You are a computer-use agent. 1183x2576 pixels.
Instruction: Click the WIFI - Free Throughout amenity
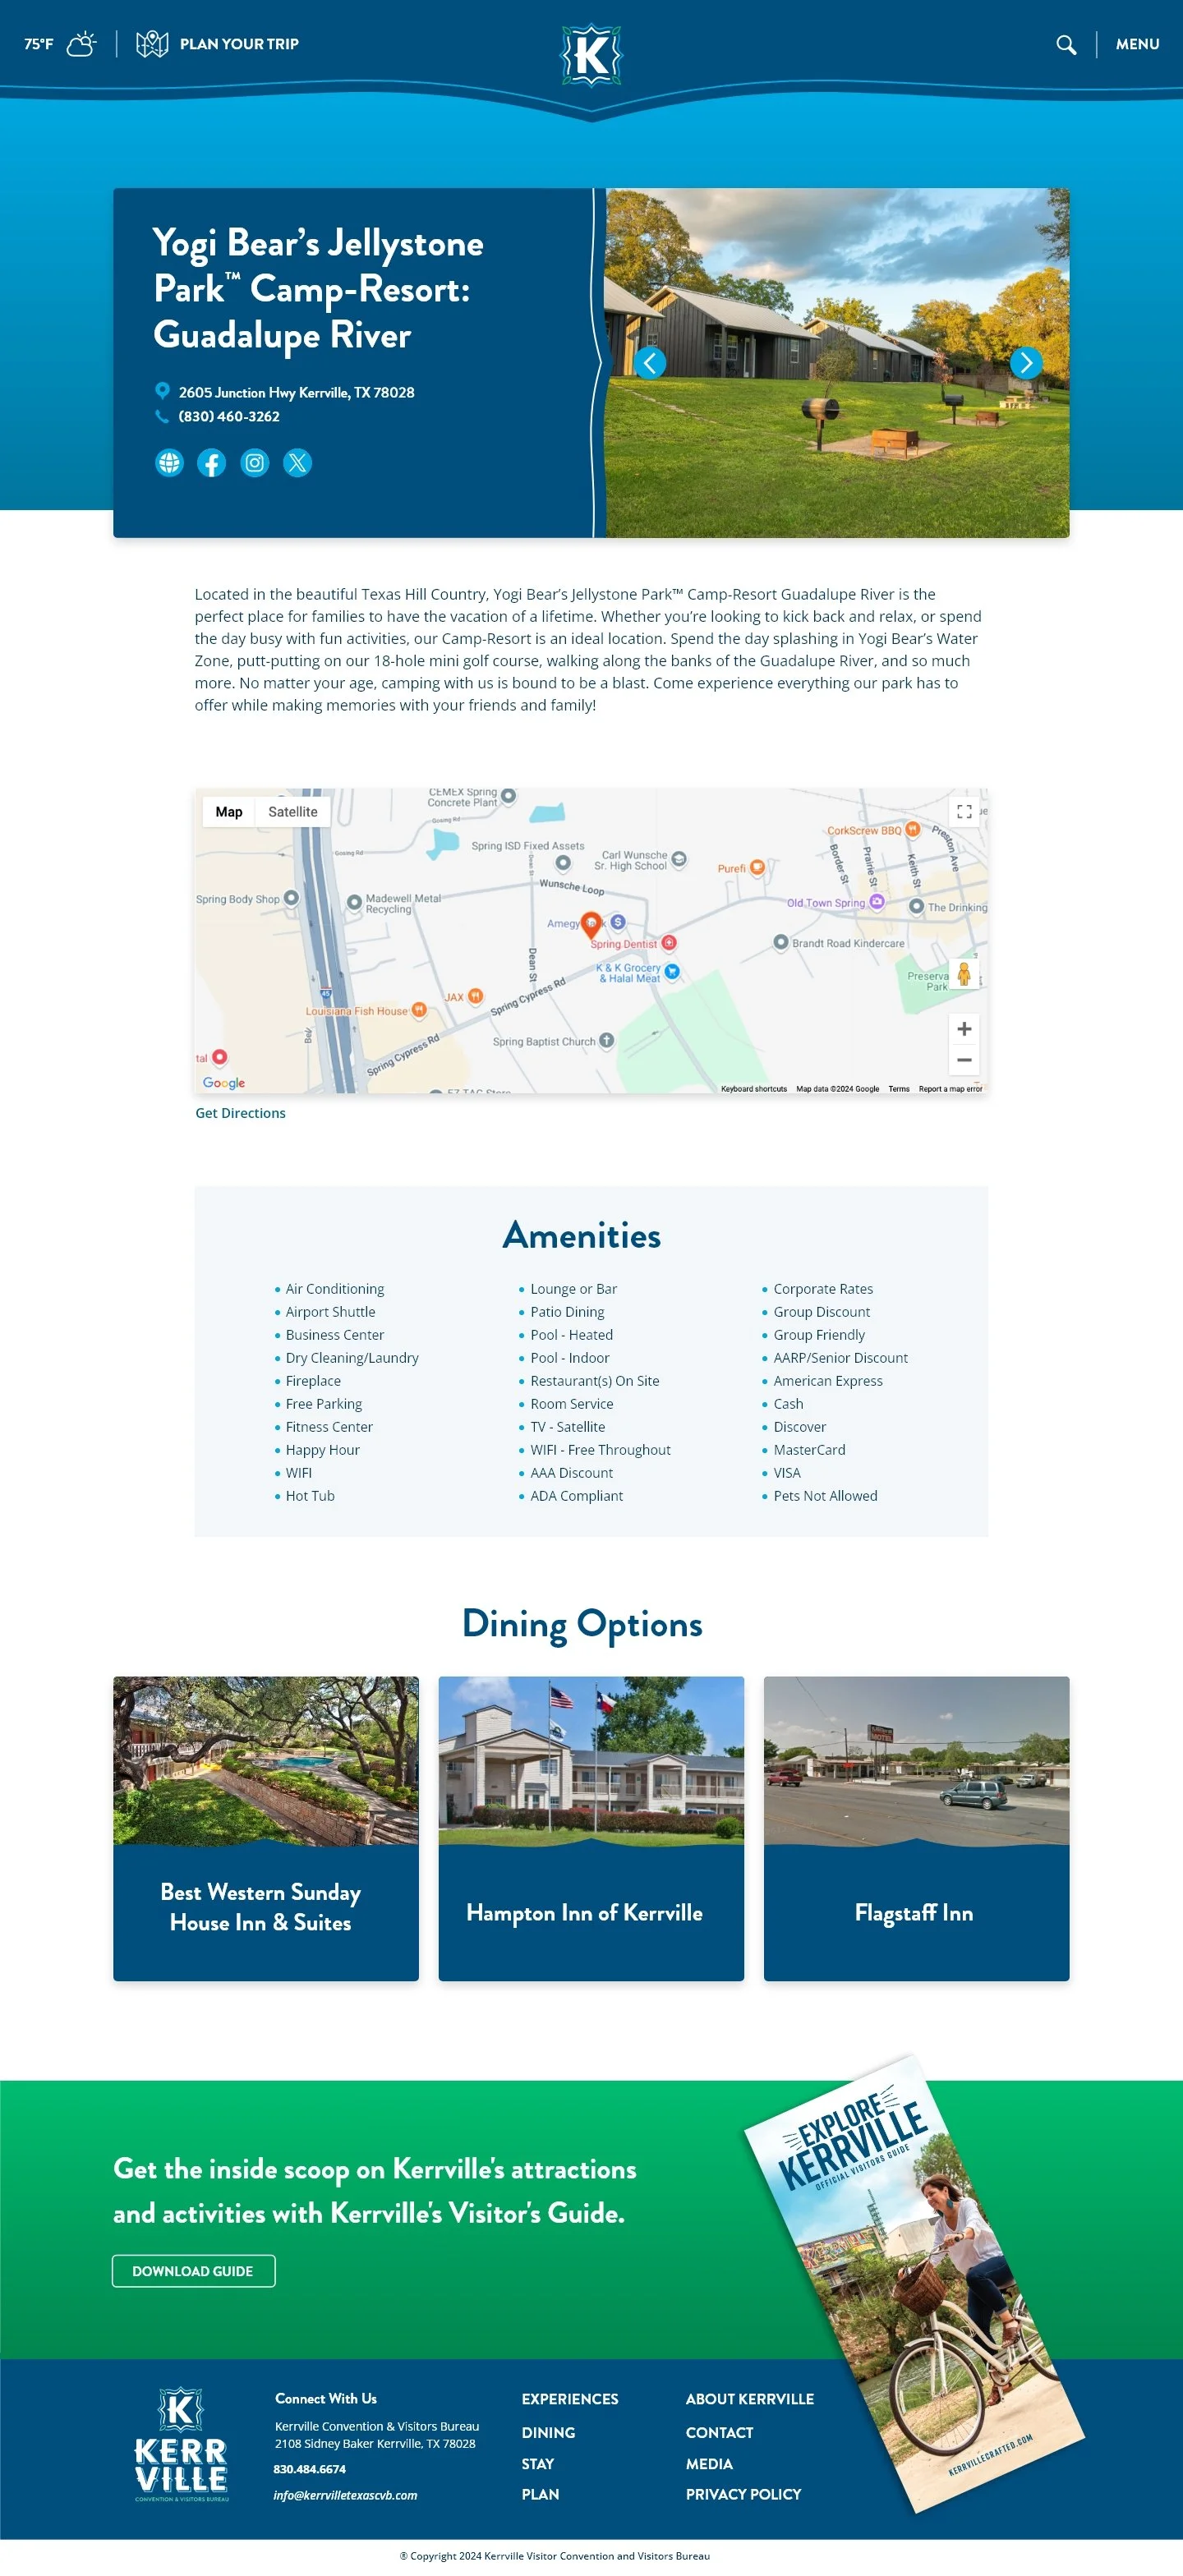[x=600, y=1450]
